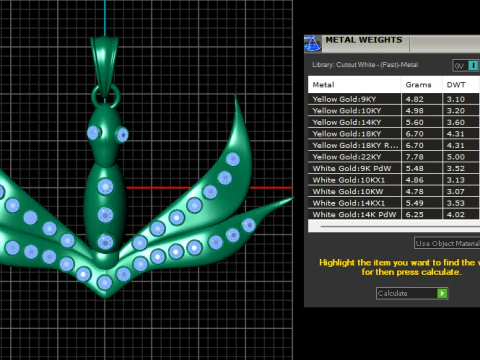Screen dimensions: 480x360
Task: Click the Metal Weights scale icon
Action: (x=313, y=44)
